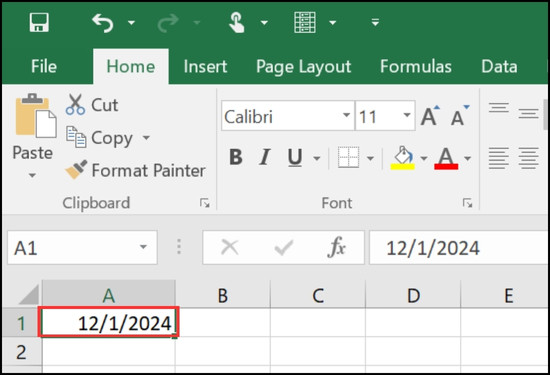The height and width of the screenshot is (375, 550).
Task: Open Clipboard pane dialog launcher
Action: coord(204,203)
